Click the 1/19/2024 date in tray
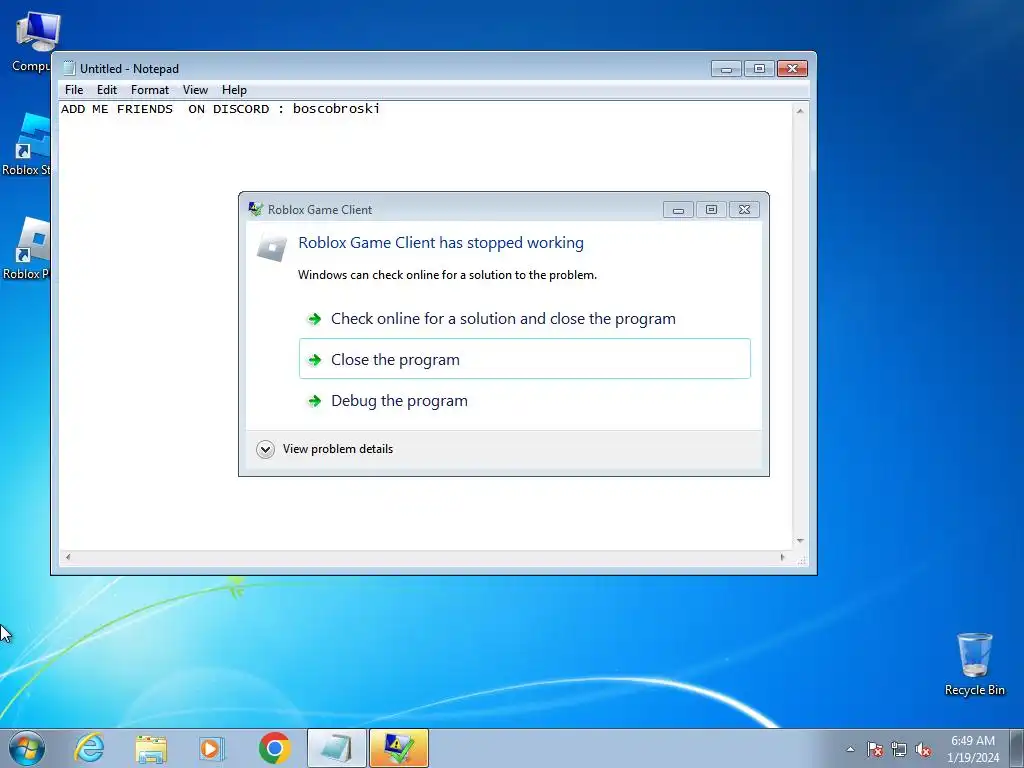The height and width of the screenshot is (768, 1024). pos(973,758)
